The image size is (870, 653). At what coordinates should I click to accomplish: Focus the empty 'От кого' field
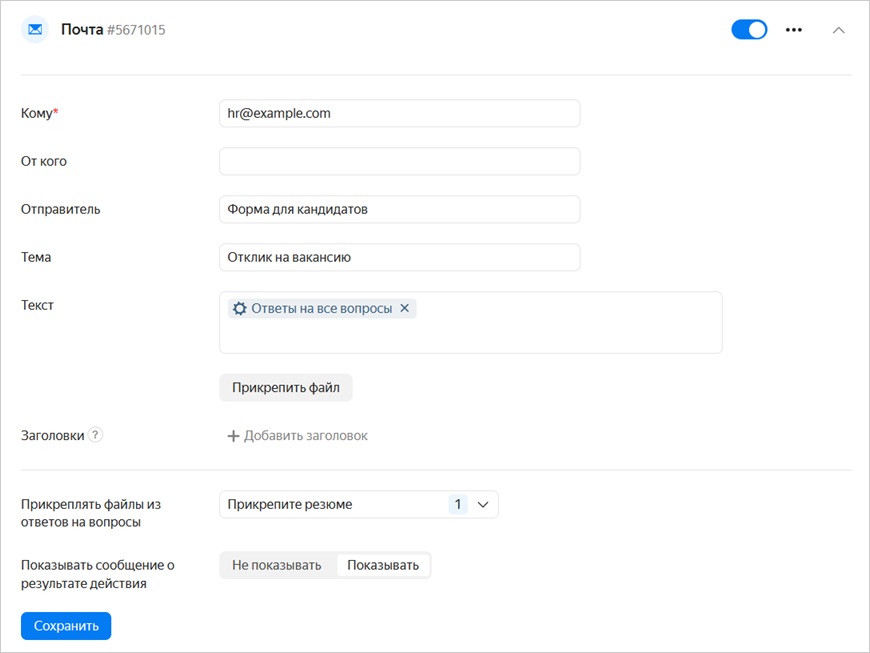(399, 162)
